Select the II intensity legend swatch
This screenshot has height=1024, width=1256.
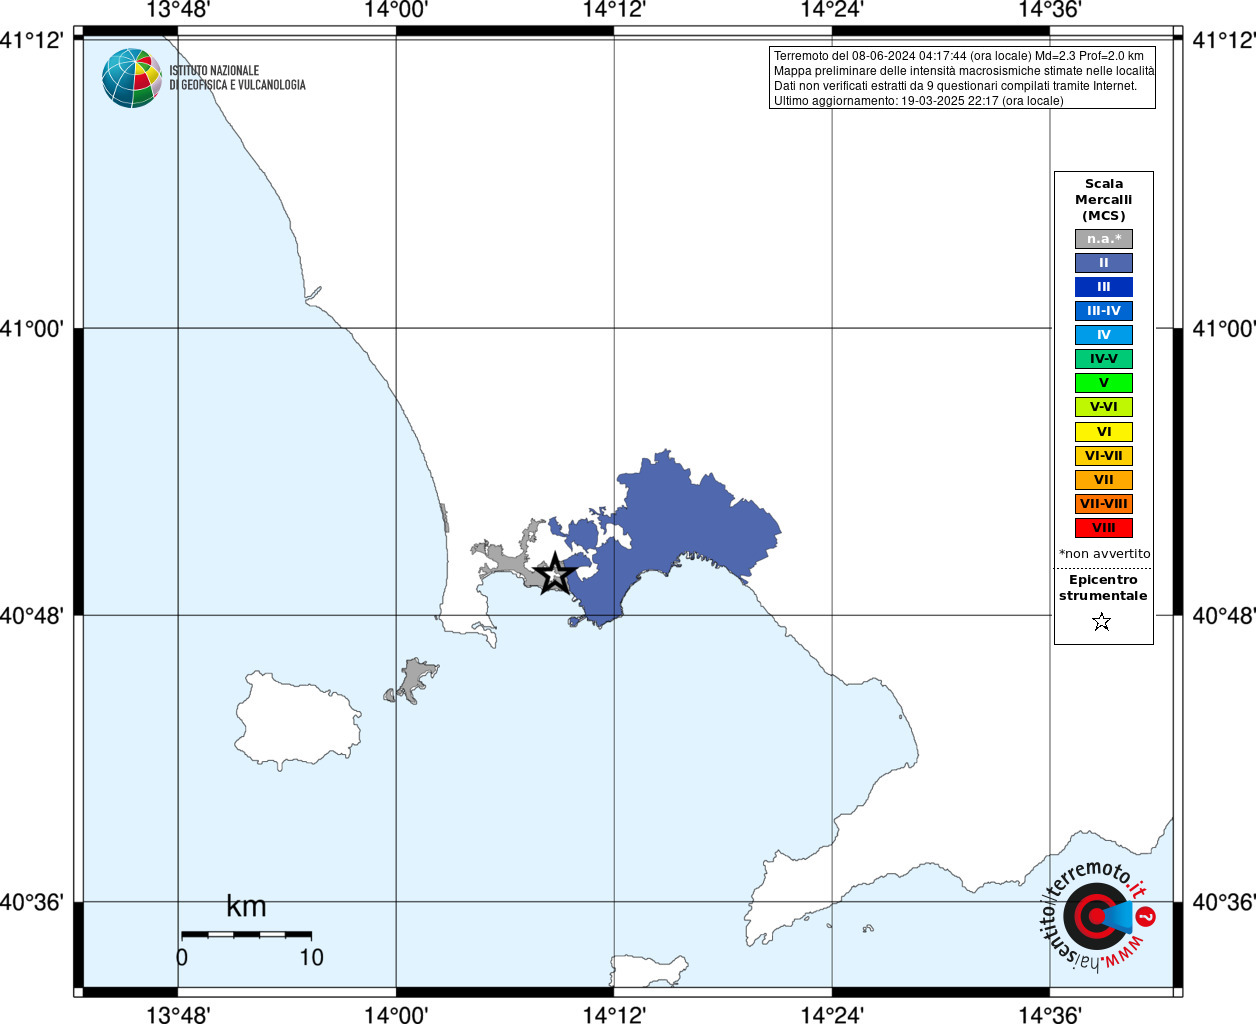(x=1104, y=263)
